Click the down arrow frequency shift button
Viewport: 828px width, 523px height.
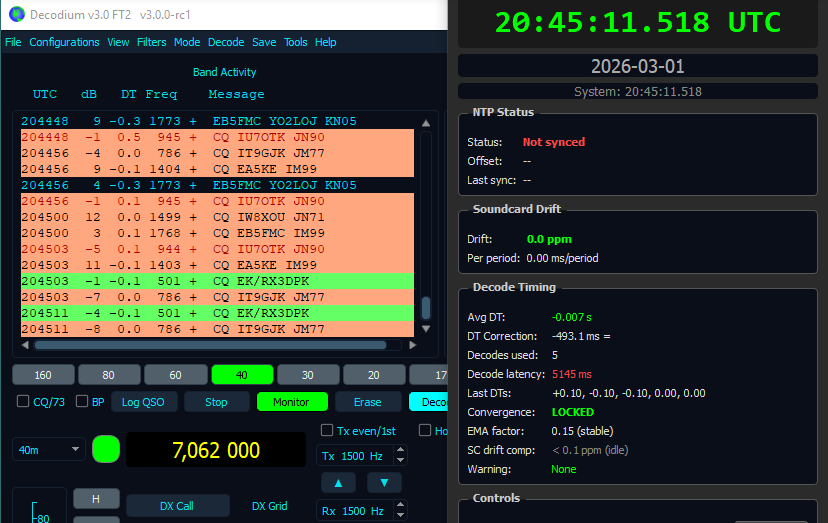point(383,483)
